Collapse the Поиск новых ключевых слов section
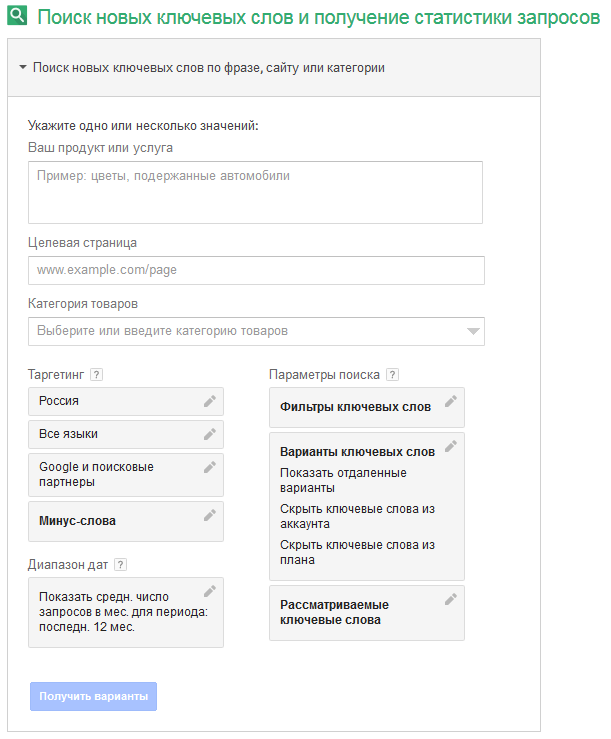Image resolution: width=611 pixels, height=739 pixels. tap(23, 68)
